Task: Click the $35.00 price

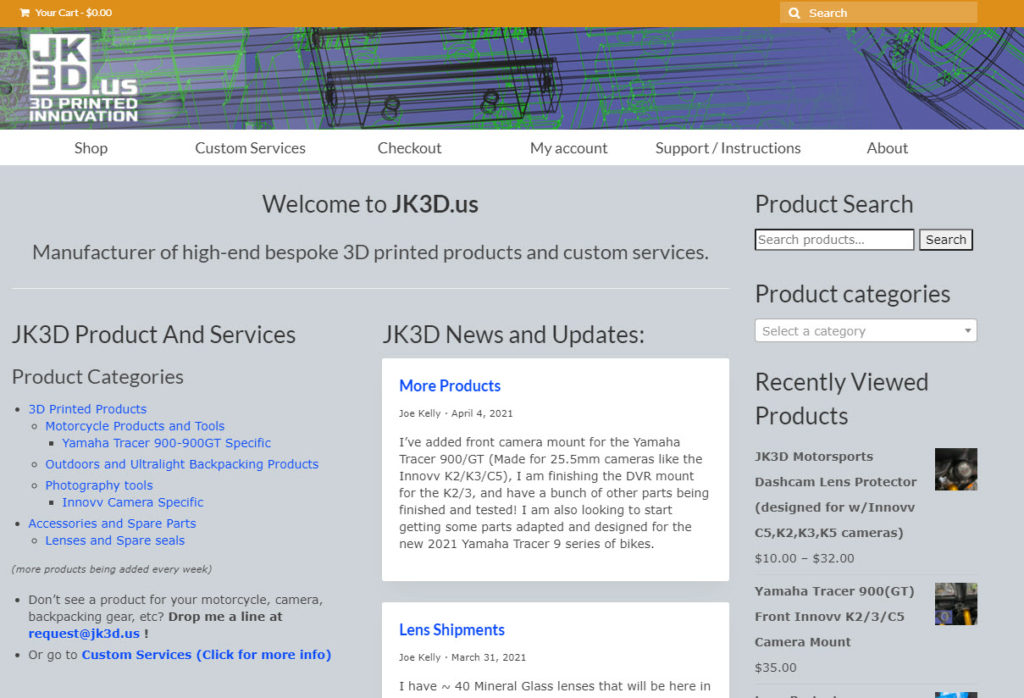Action: pos(776,667)
